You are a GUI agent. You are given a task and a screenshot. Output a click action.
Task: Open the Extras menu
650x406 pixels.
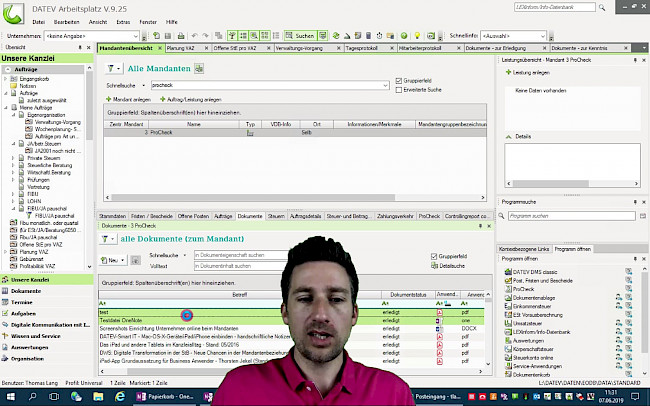(x=123, y=22)
